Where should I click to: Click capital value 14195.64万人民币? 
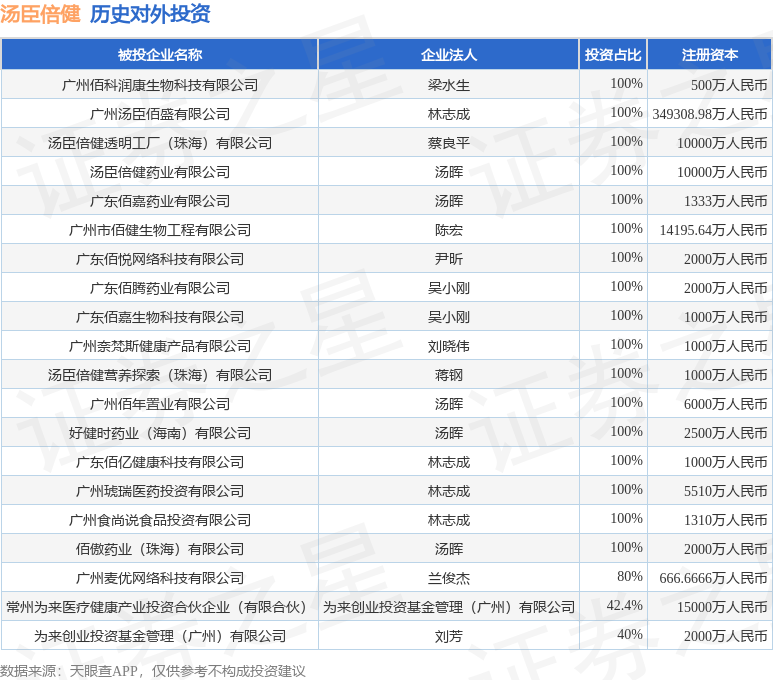point(714,230)
